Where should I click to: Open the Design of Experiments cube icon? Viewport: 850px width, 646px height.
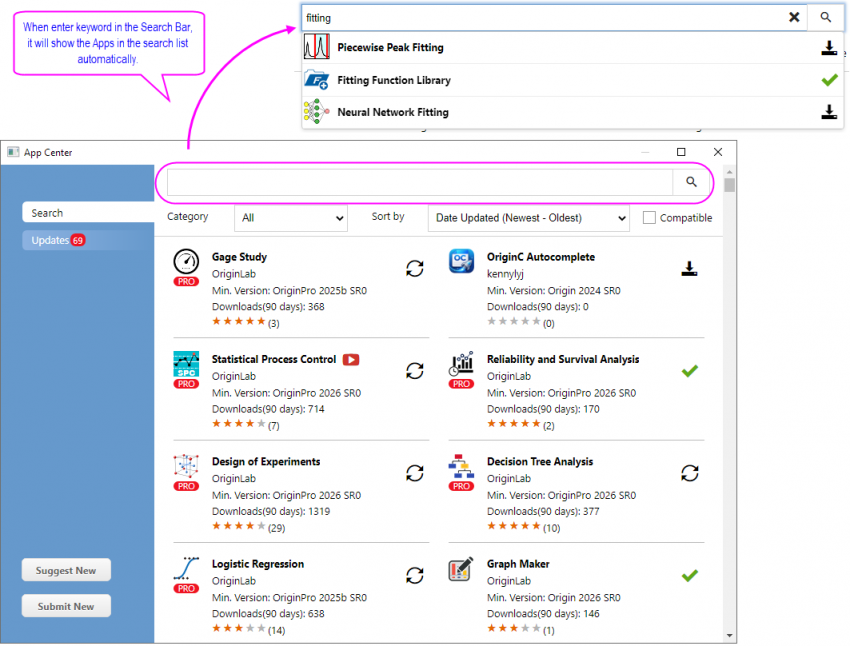coord(186,467)
